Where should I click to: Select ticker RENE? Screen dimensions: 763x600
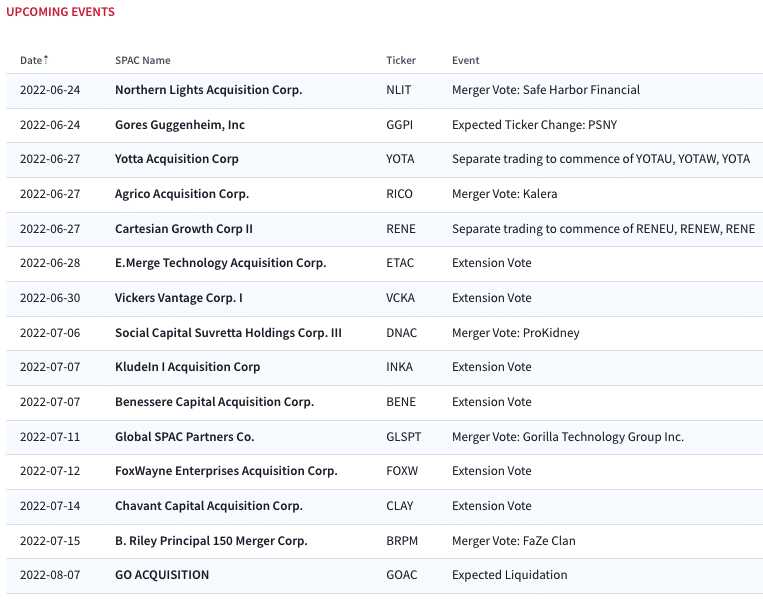pyautogui.click(x=401, y=229)
